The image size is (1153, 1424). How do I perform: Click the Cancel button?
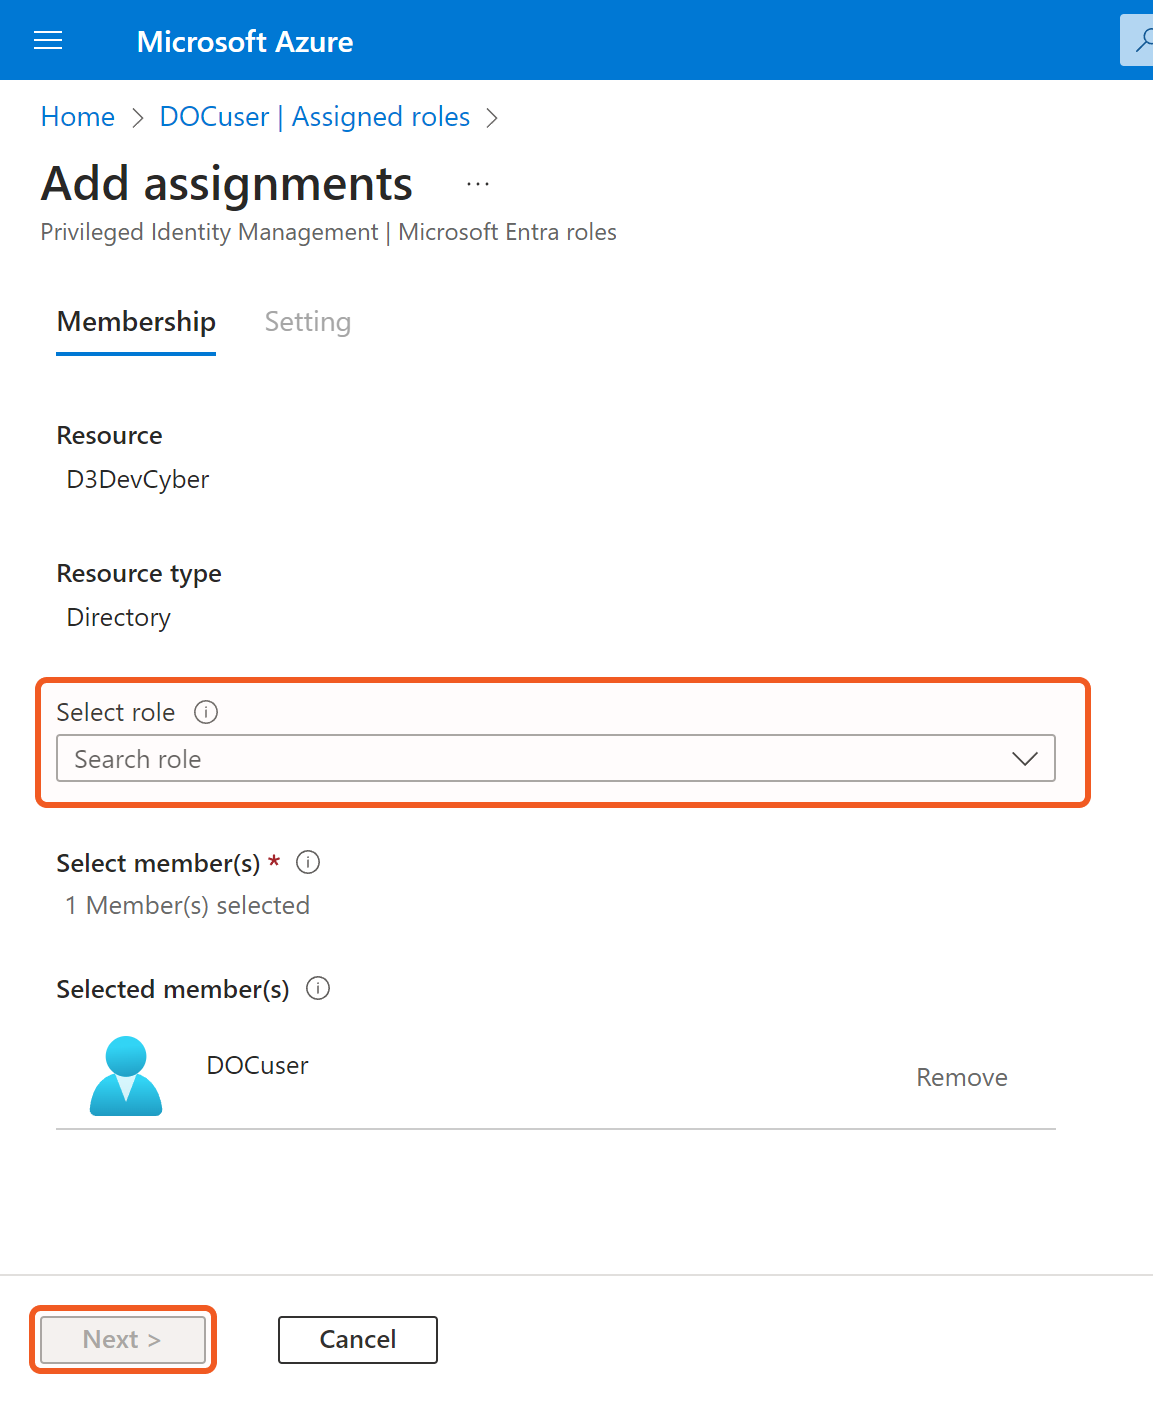point(357,1339)
